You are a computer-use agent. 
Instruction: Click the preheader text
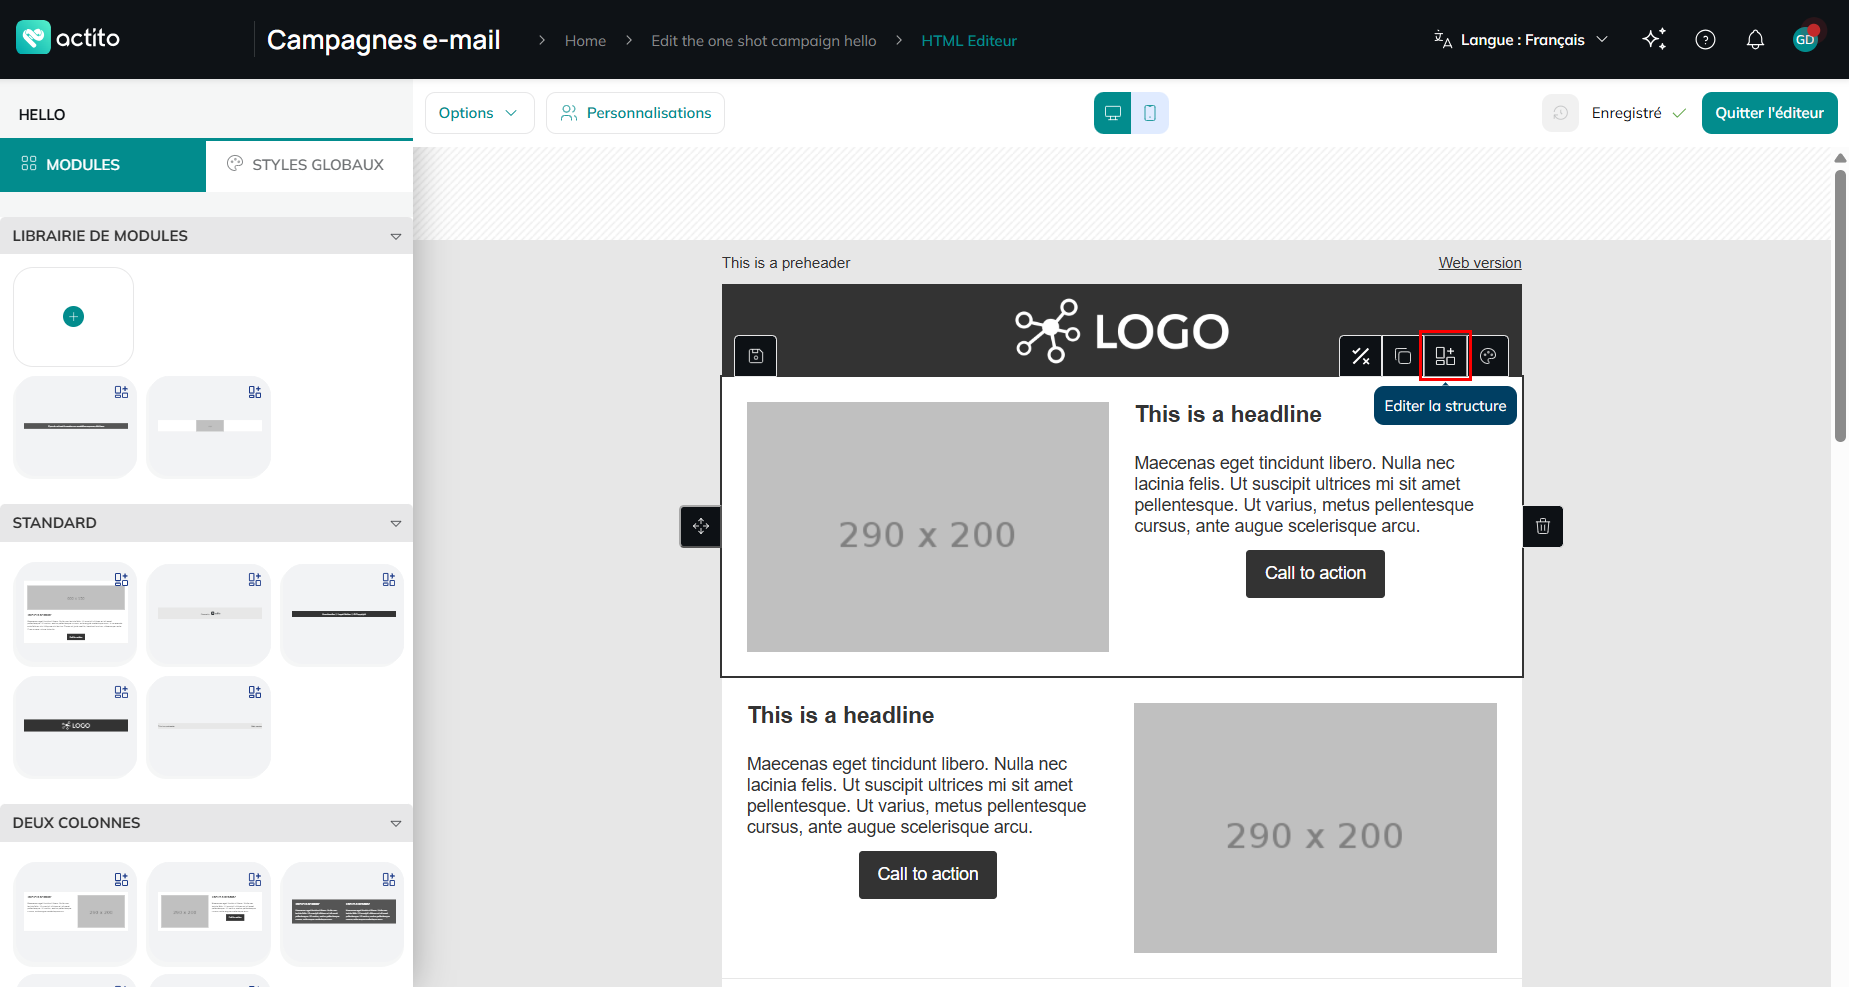tap(786, 263)
